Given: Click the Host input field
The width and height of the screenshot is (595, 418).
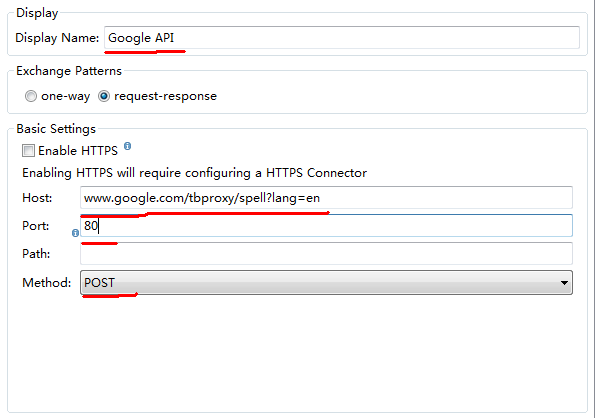Looking at the screenshot, I should pyautogui.click(x=326, y=197).
